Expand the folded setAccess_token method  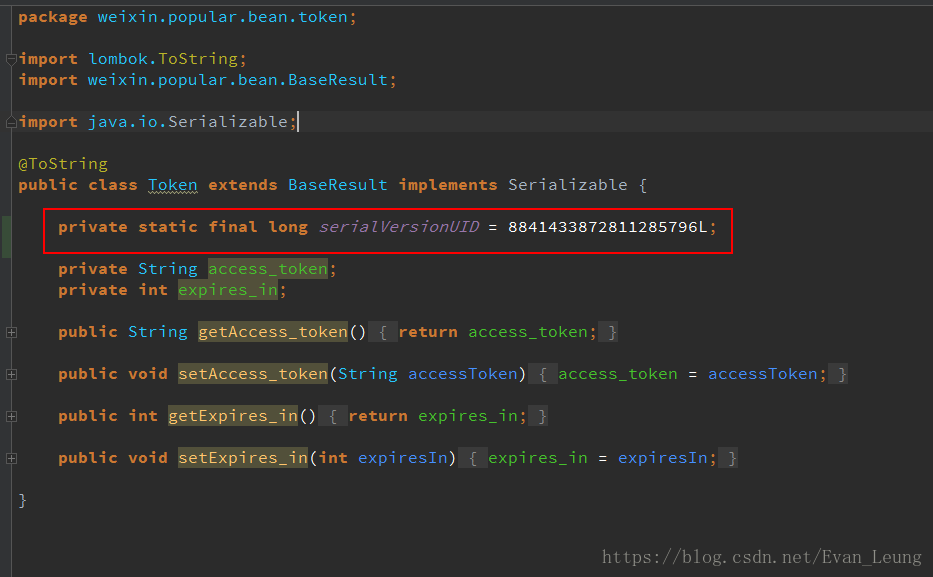pyautogui.click(x=11, y=374)
